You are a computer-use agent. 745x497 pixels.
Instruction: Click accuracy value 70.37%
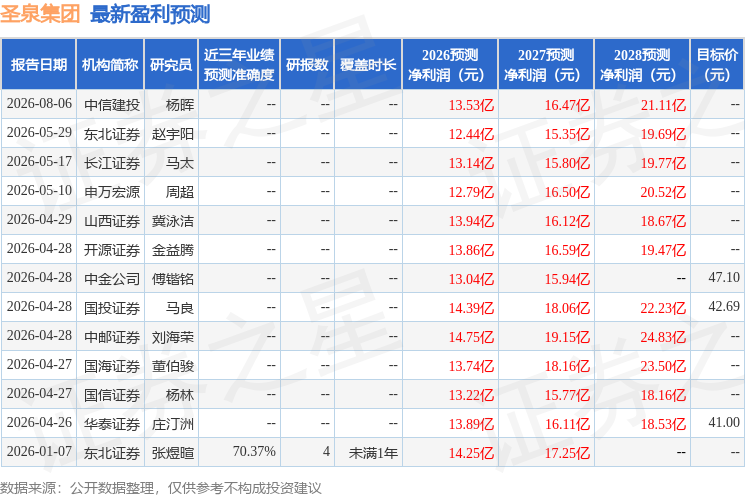click(x=254, y=451)
